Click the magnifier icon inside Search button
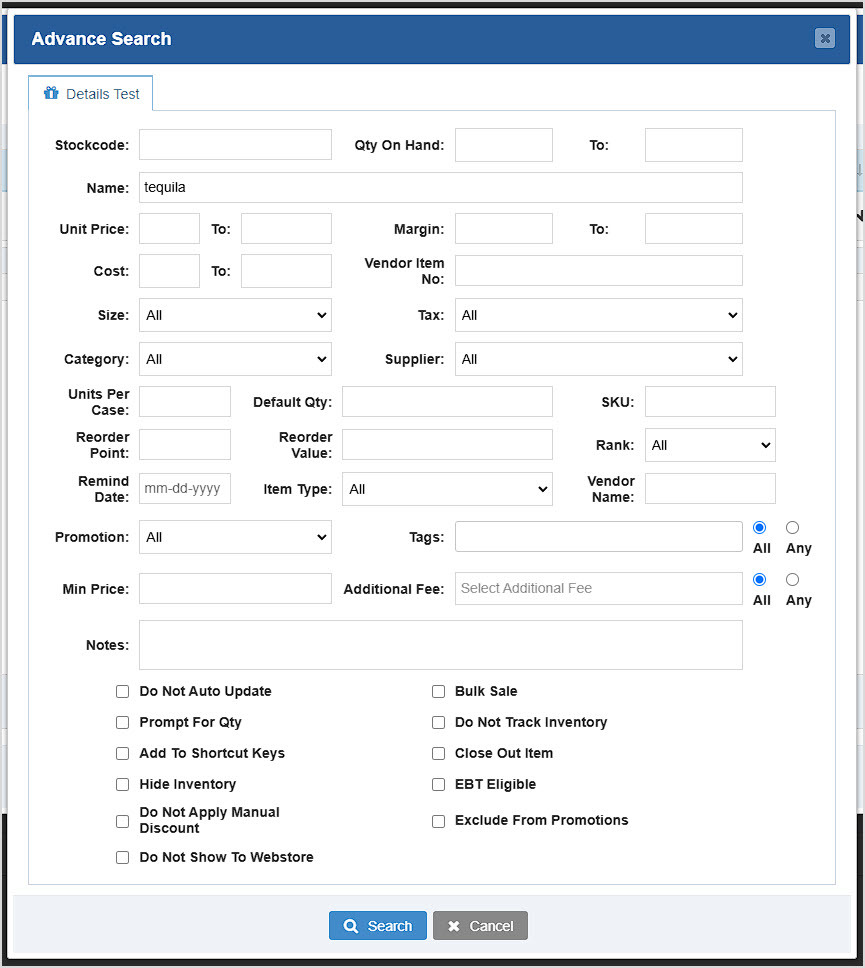The width and height of the screenshot is (865, 968). pyautogui.click(x=352, y=925)
